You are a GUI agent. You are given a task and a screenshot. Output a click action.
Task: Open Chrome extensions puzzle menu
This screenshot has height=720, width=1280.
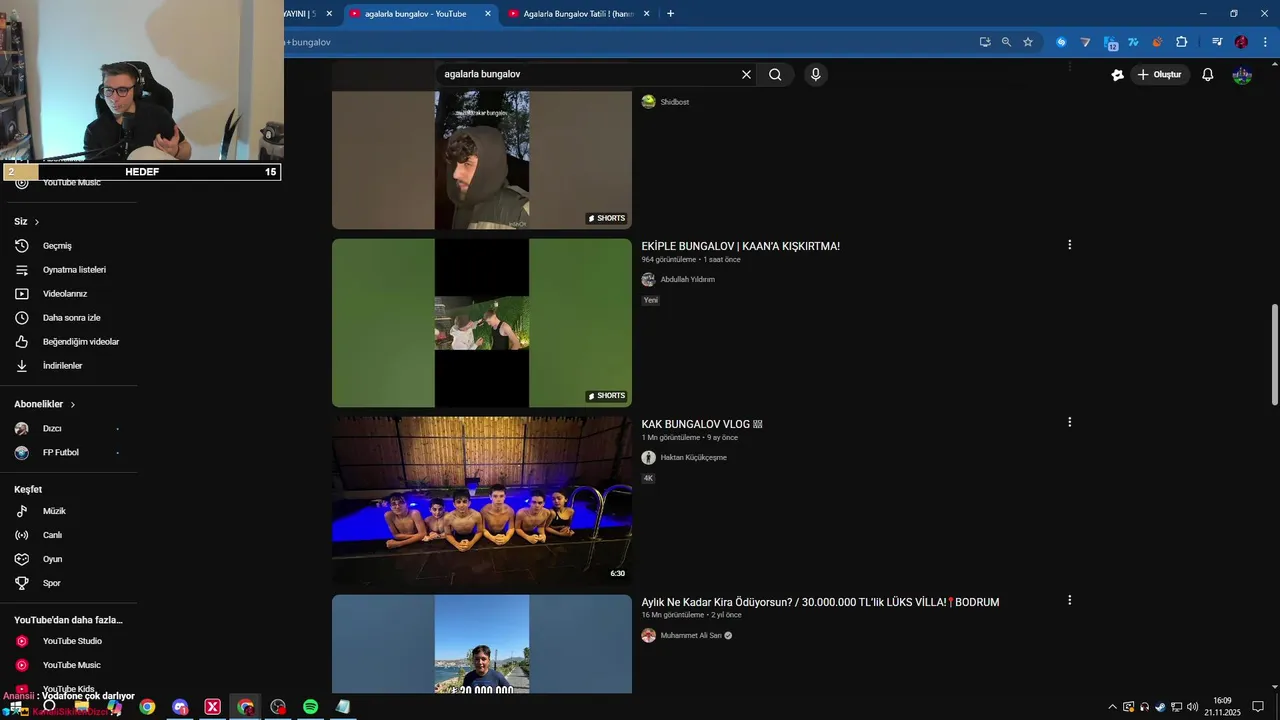(x=1181, y=42)
